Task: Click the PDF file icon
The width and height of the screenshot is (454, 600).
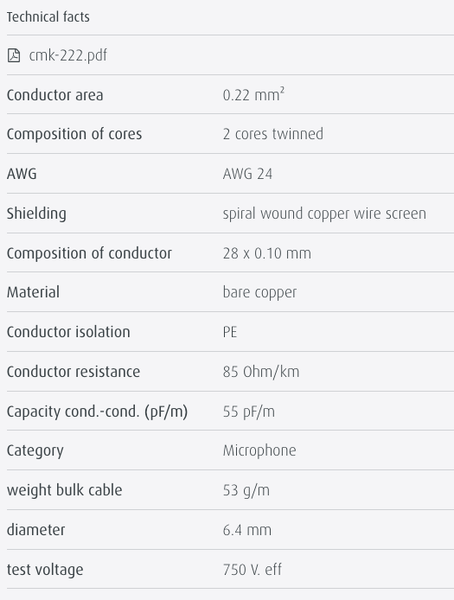Action: (x=14, y=55)
